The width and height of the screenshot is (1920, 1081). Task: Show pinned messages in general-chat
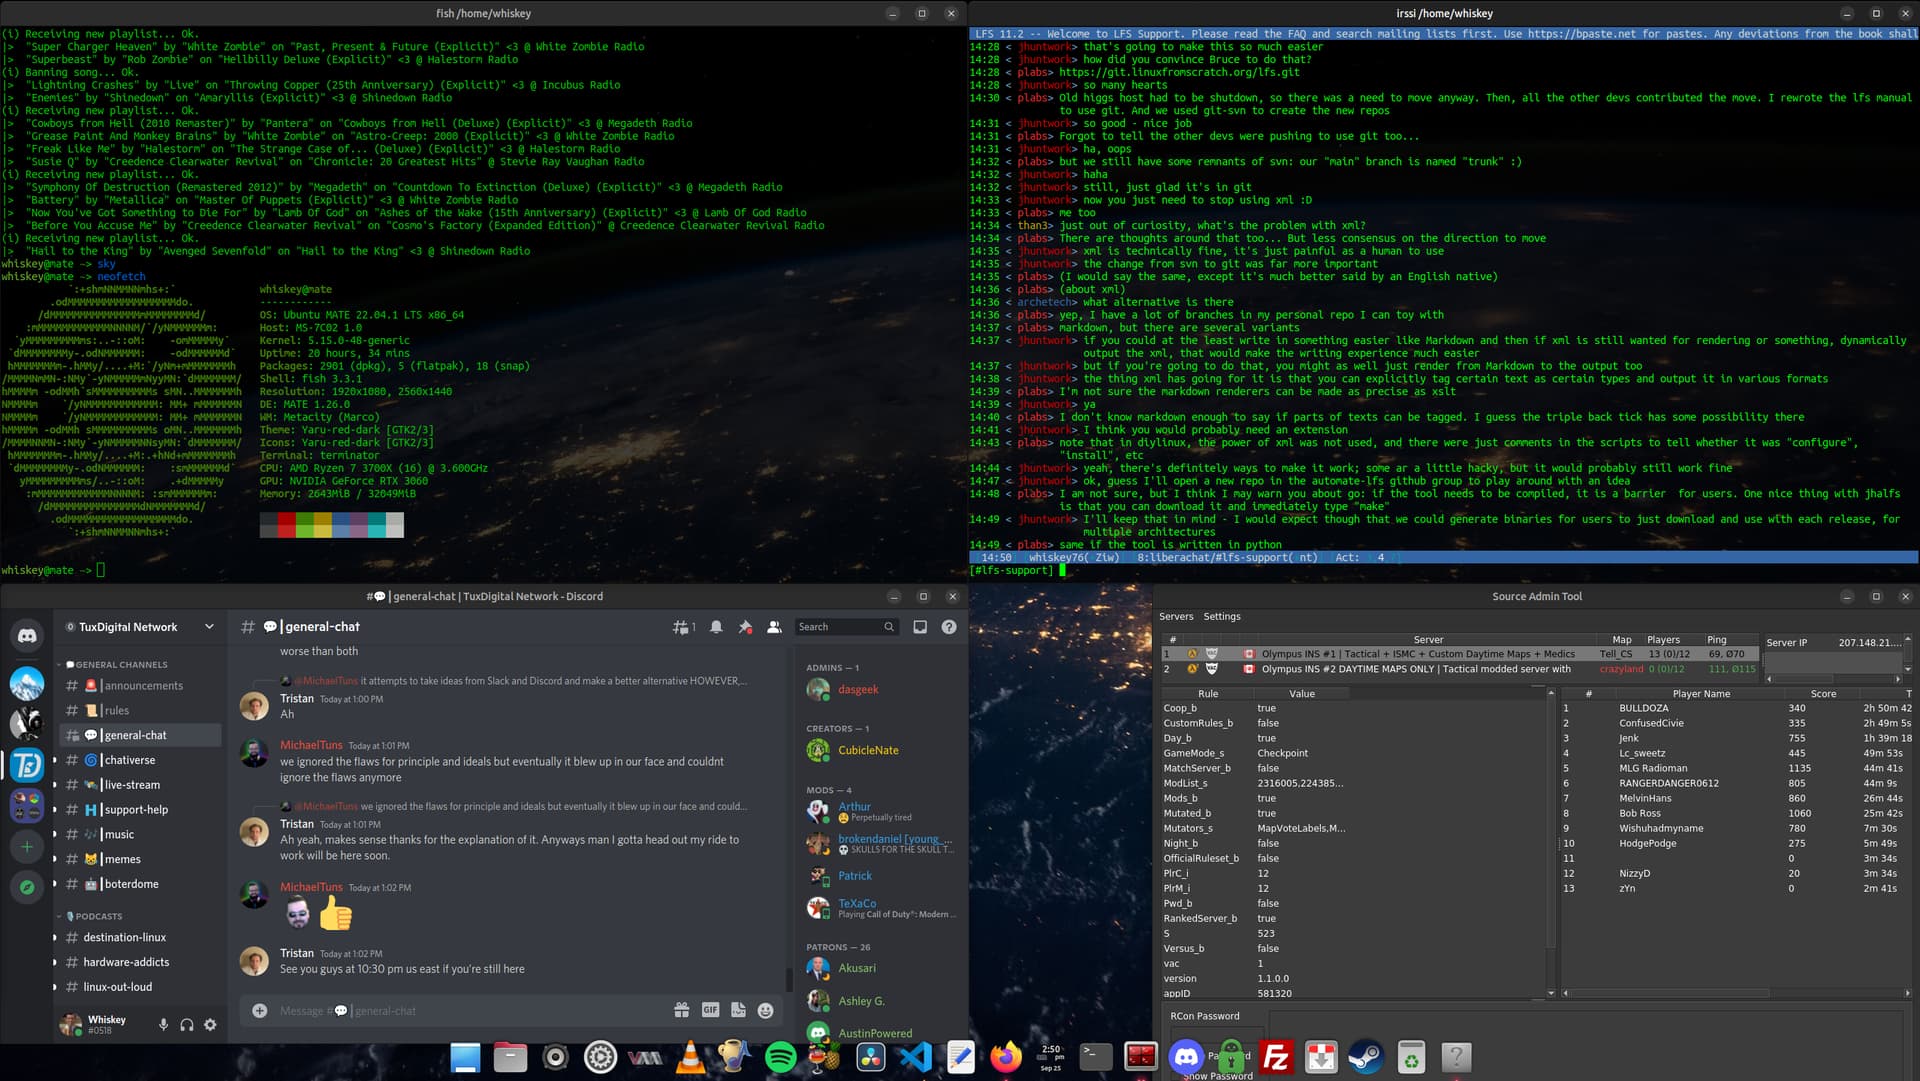[745, 627]
